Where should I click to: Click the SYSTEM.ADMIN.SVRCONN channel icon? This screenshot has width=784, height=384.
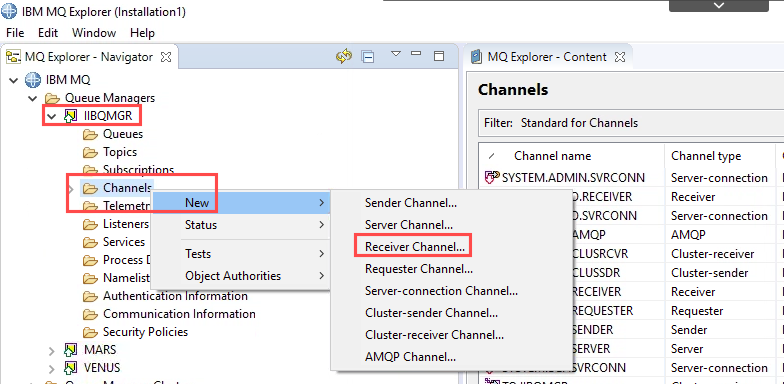[x=492, y=177]
